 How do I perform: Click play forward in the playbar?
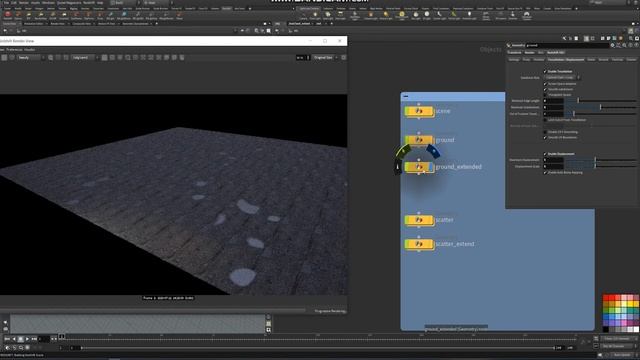coord(27,339)
